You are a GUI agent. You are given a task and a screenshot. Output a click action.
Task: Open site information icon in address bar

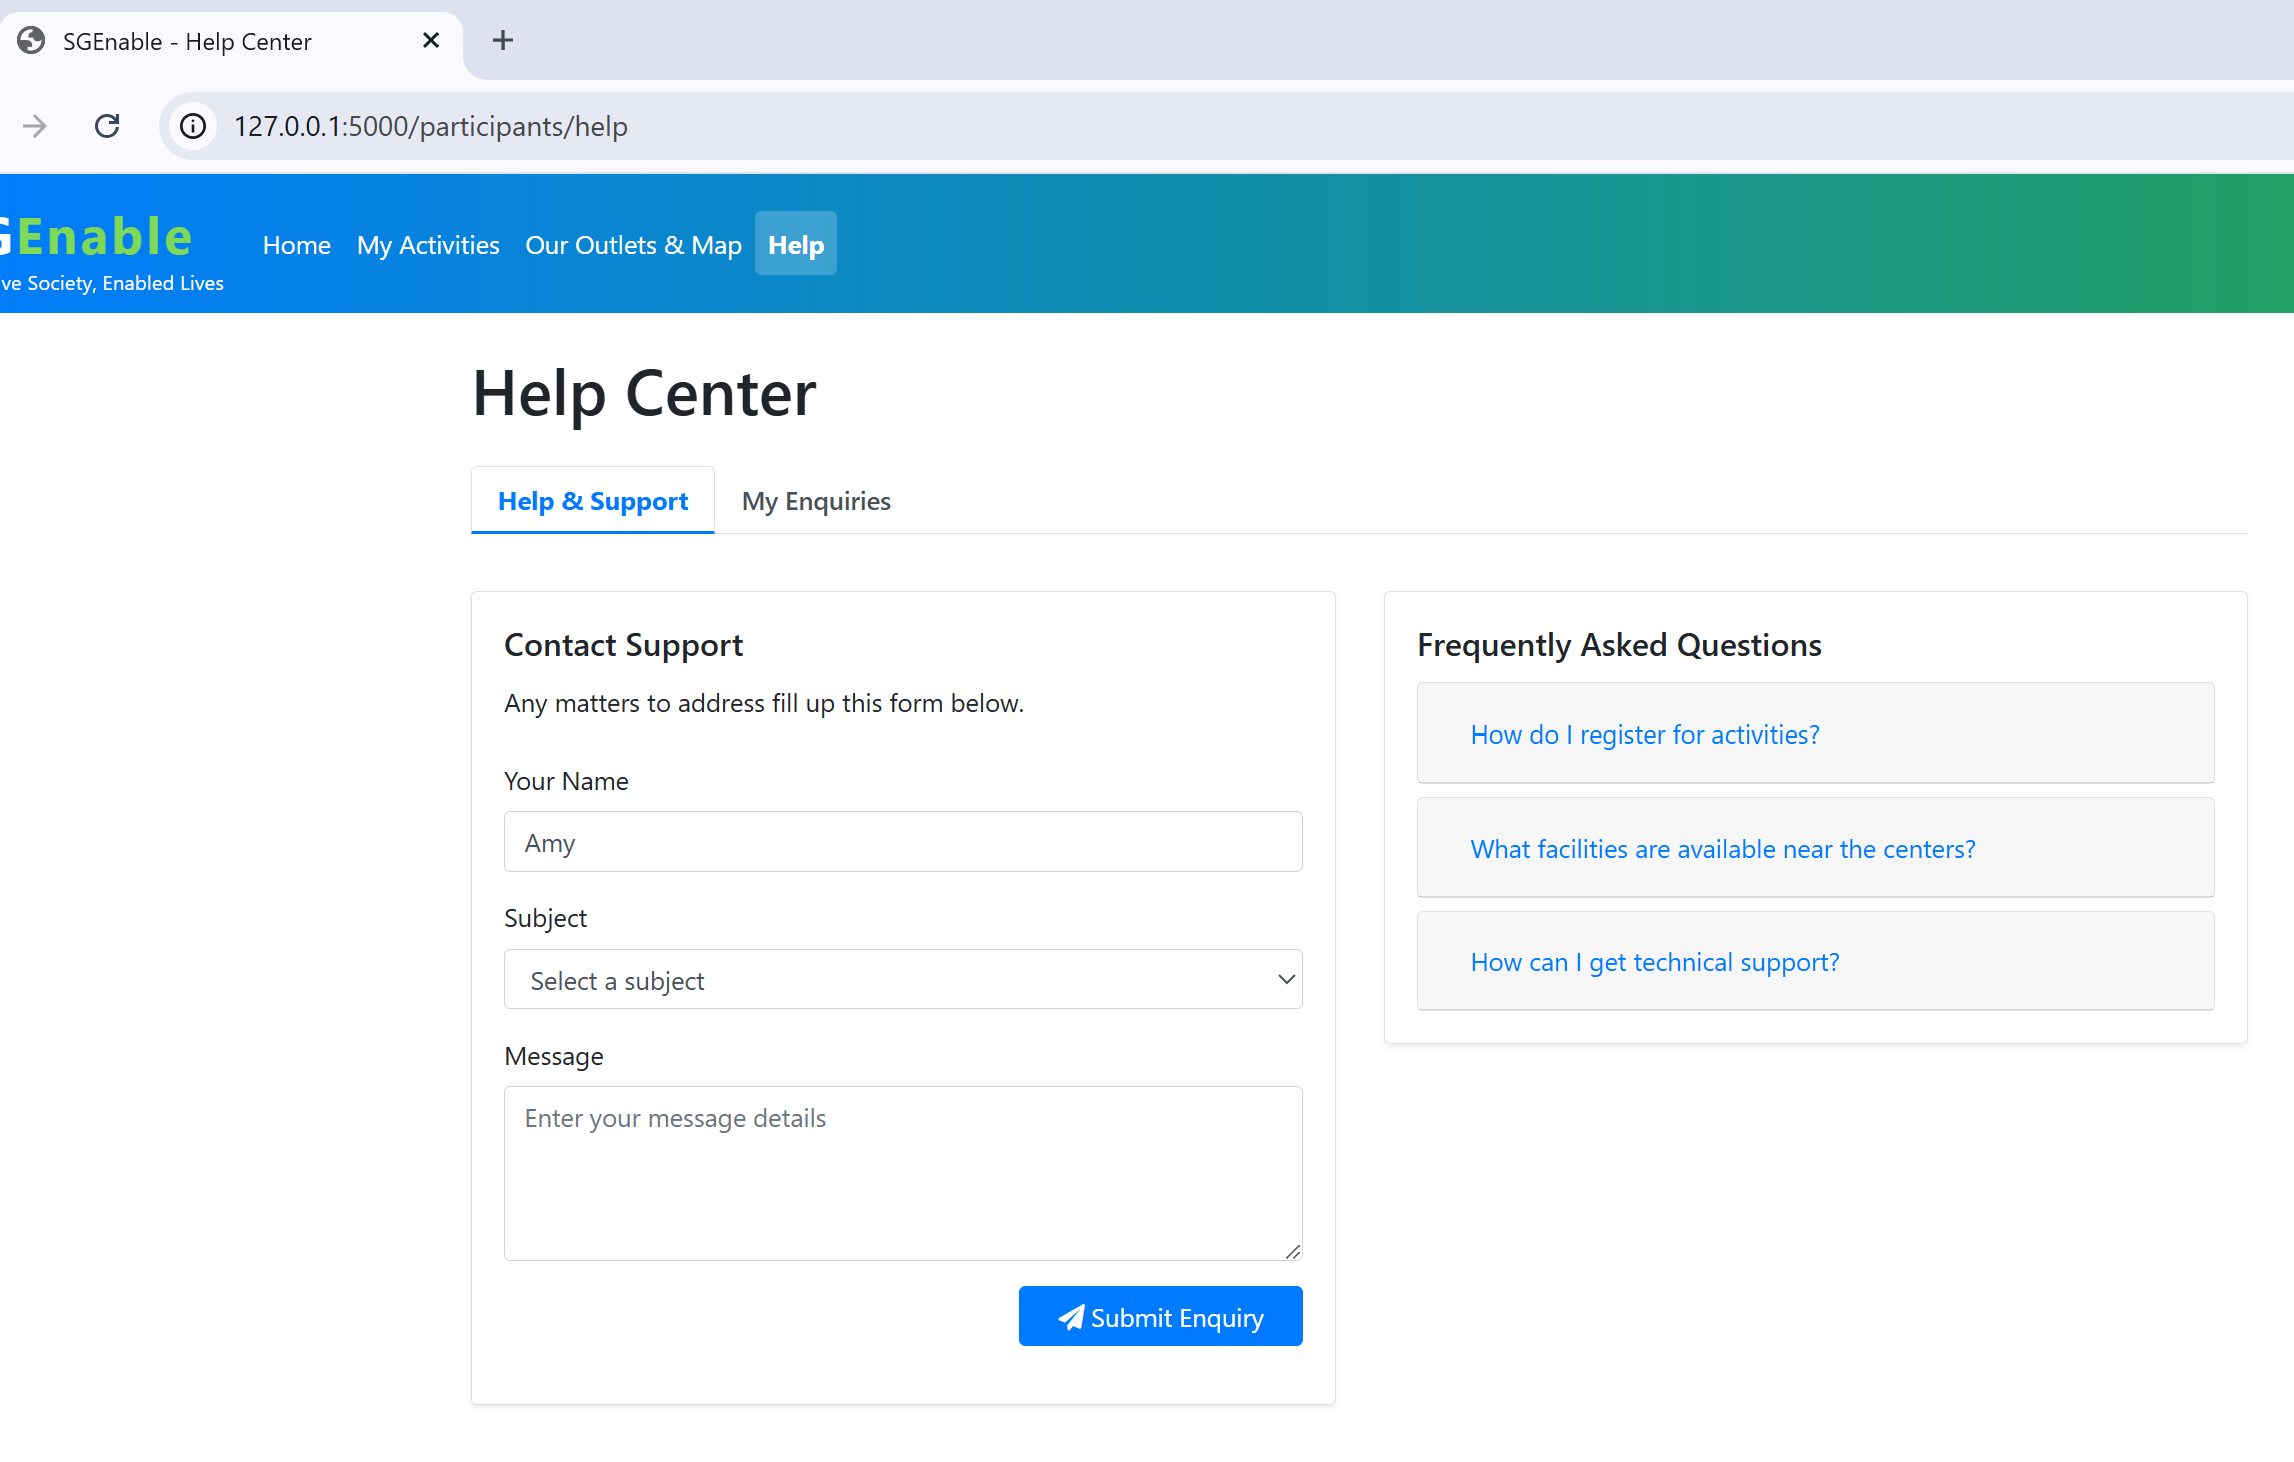[193, 126]
